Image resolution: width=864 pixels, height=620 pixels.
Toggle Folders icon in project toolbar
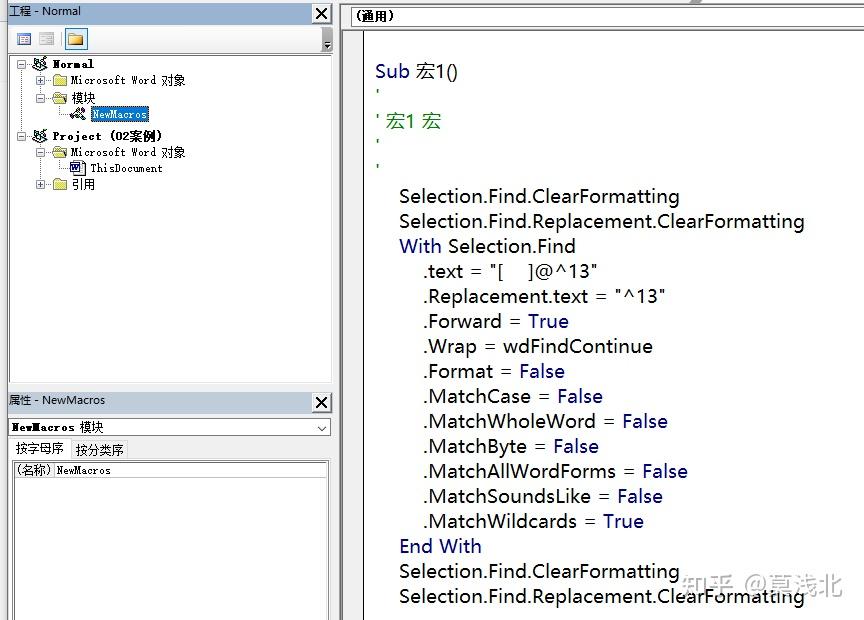76,39
